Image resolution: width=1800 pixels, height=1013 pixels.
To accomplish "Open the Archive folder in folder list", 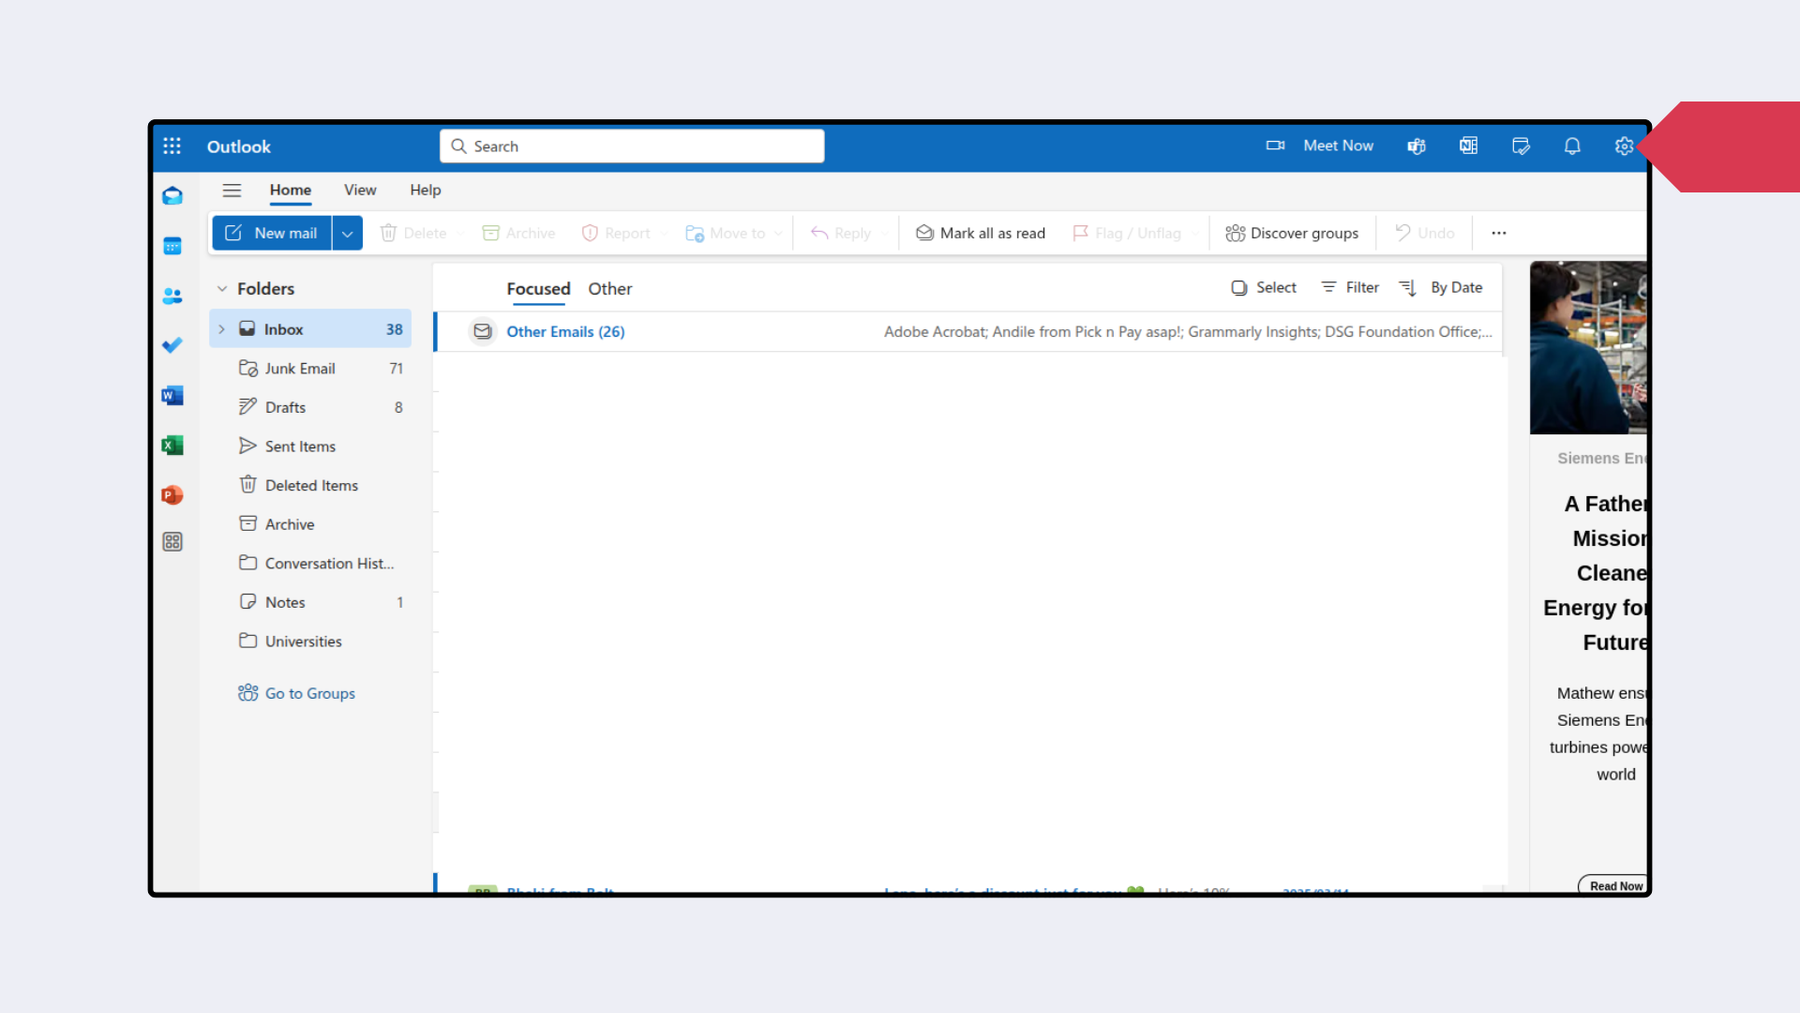I will [310, 524].
